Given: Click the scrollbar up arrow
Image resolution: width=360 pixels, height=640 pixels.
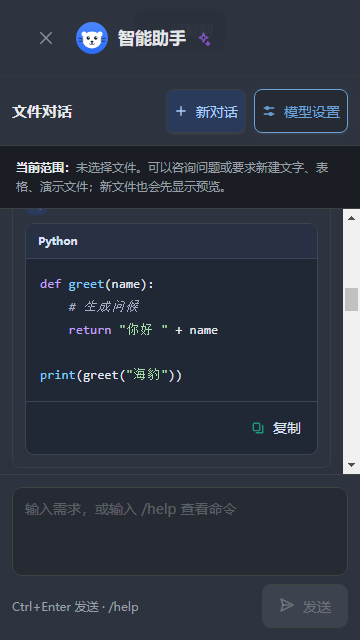Looking at the screenshot, I should coord(351,218).
